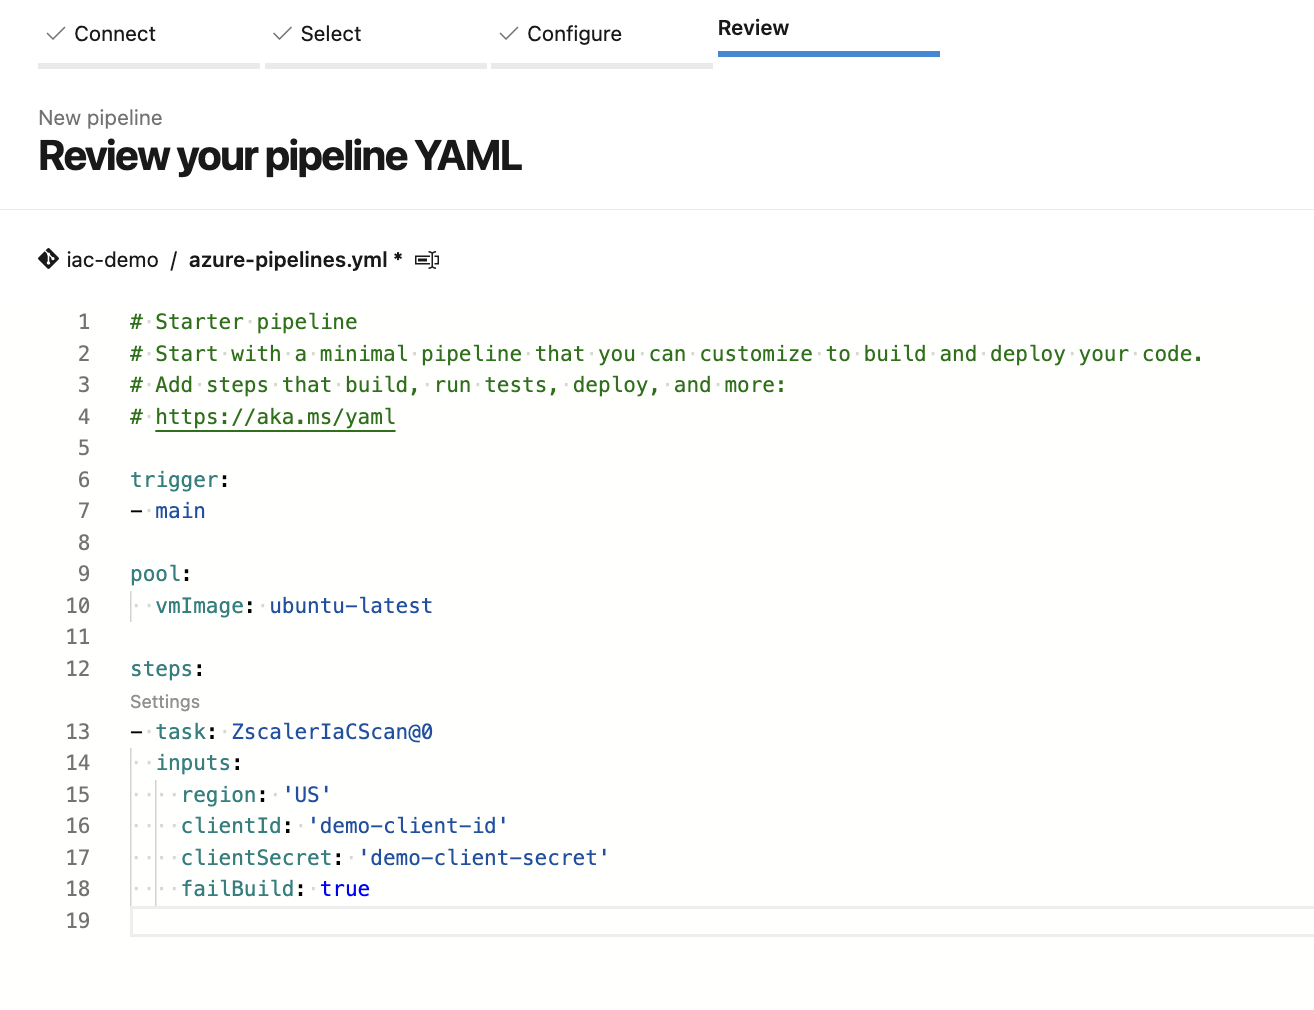Click the iac-demo repository name

(x=112, y=260)
